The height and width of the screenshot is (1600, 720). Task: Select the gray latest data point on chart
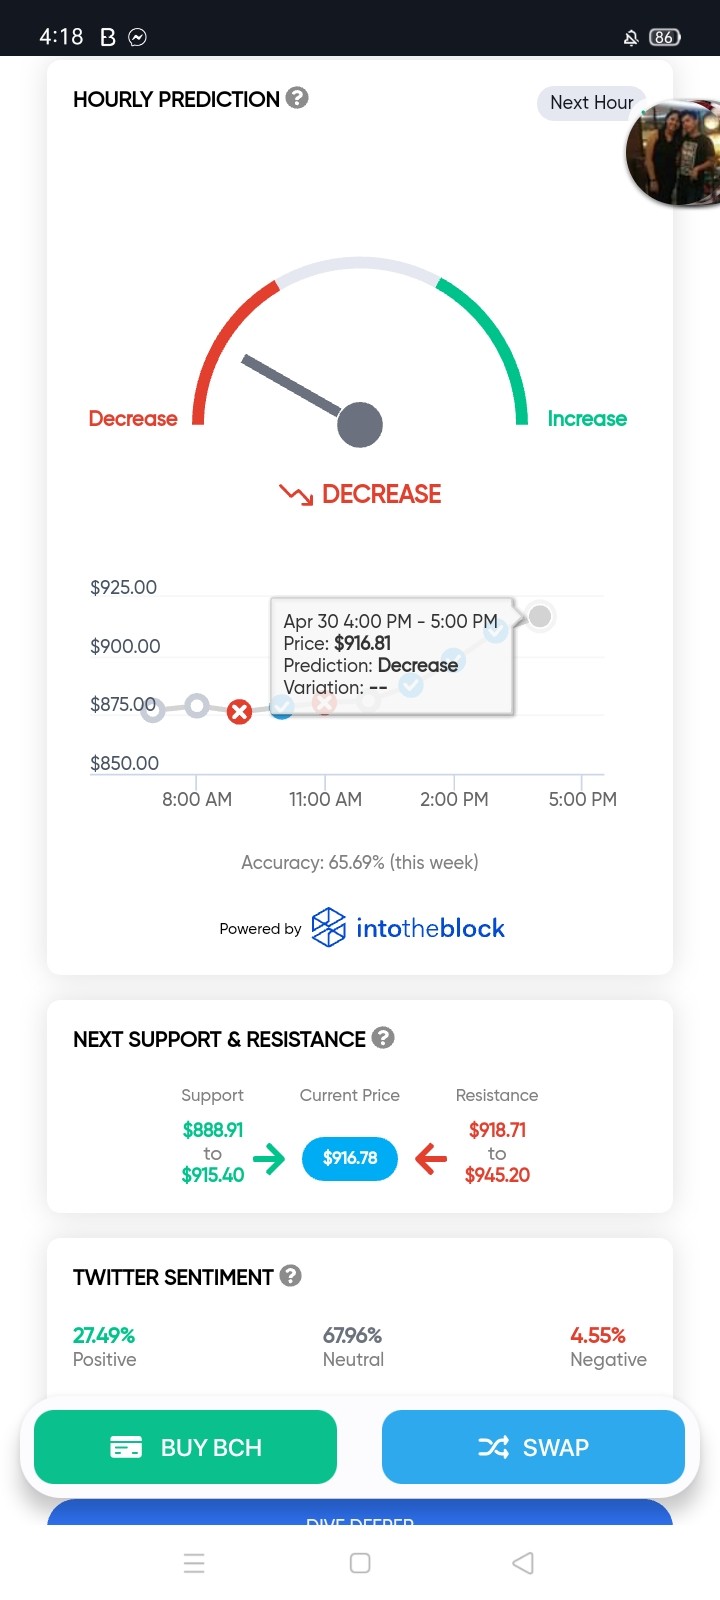click(x=540, y=616)
